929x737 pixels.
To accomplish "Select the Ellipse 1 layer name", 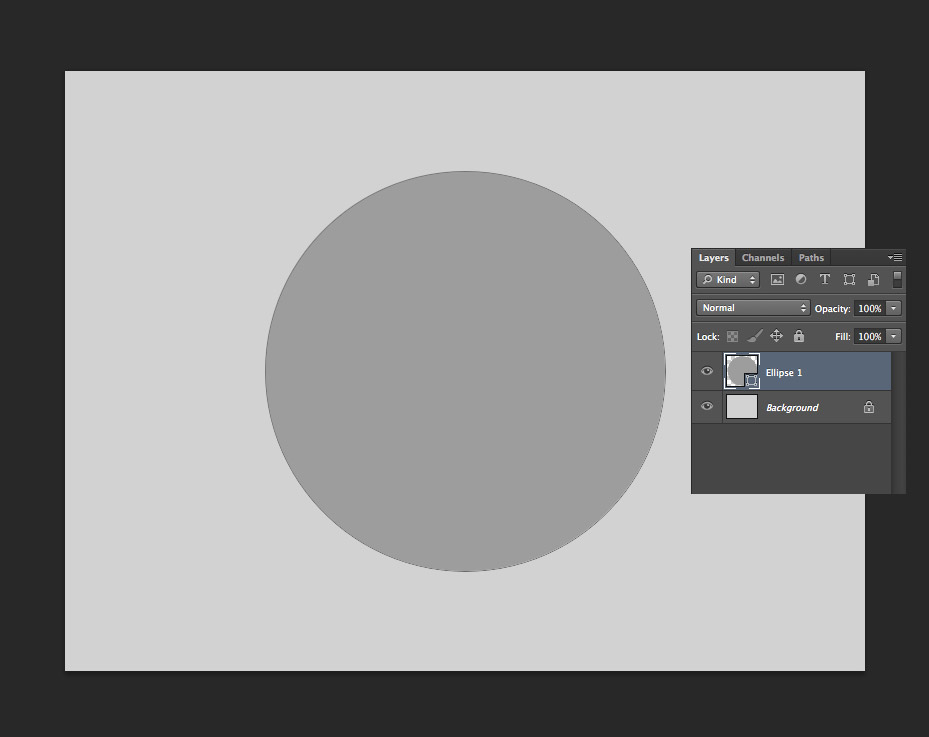I will coord(783,373).
